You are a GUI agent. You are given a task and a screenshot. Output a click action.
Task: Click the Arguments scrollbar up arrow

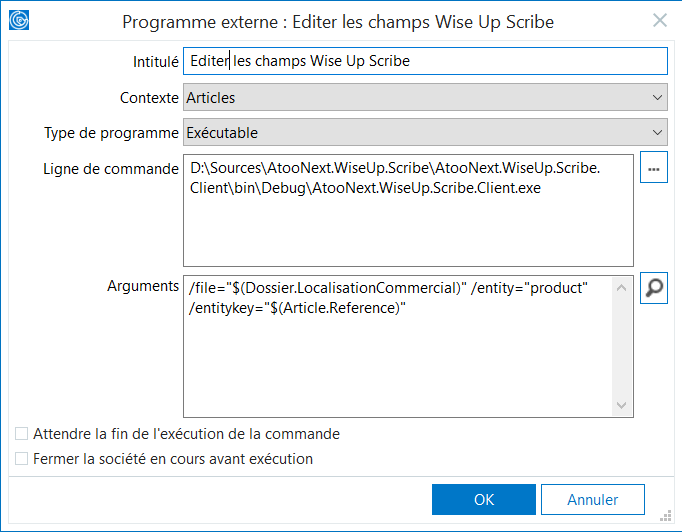coord(622,288)
